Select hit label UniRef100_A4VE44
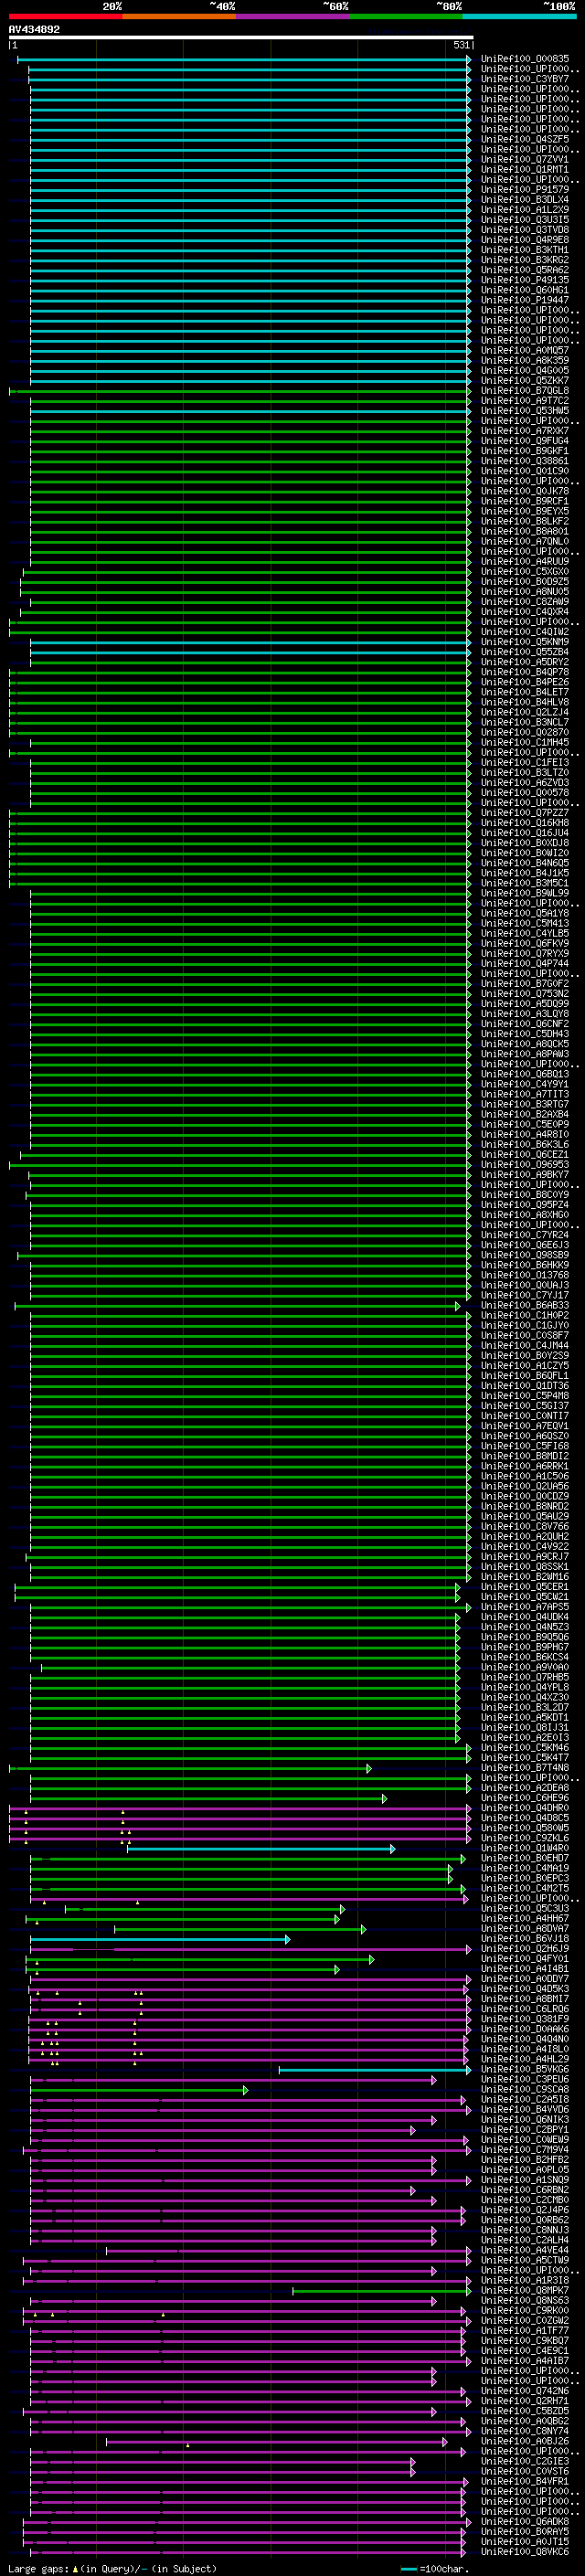 pos(524,2251)
